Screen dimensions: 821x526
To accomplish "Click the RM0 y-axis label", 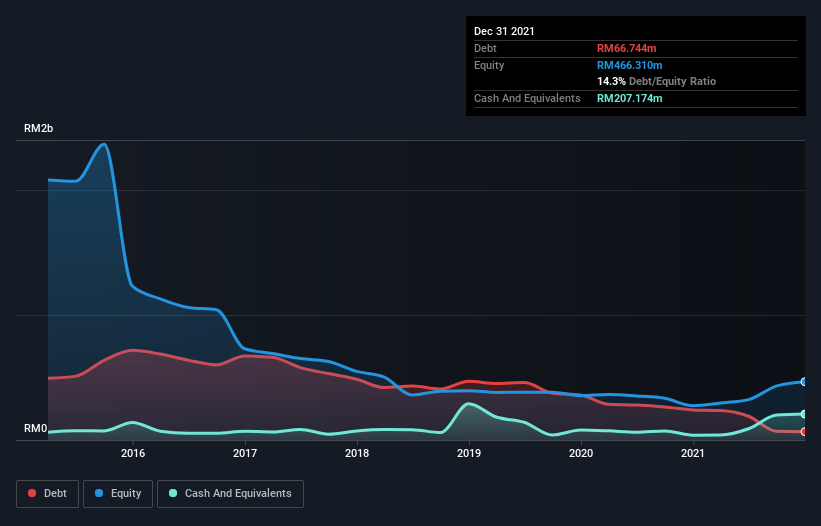I will tap(36, 428).
